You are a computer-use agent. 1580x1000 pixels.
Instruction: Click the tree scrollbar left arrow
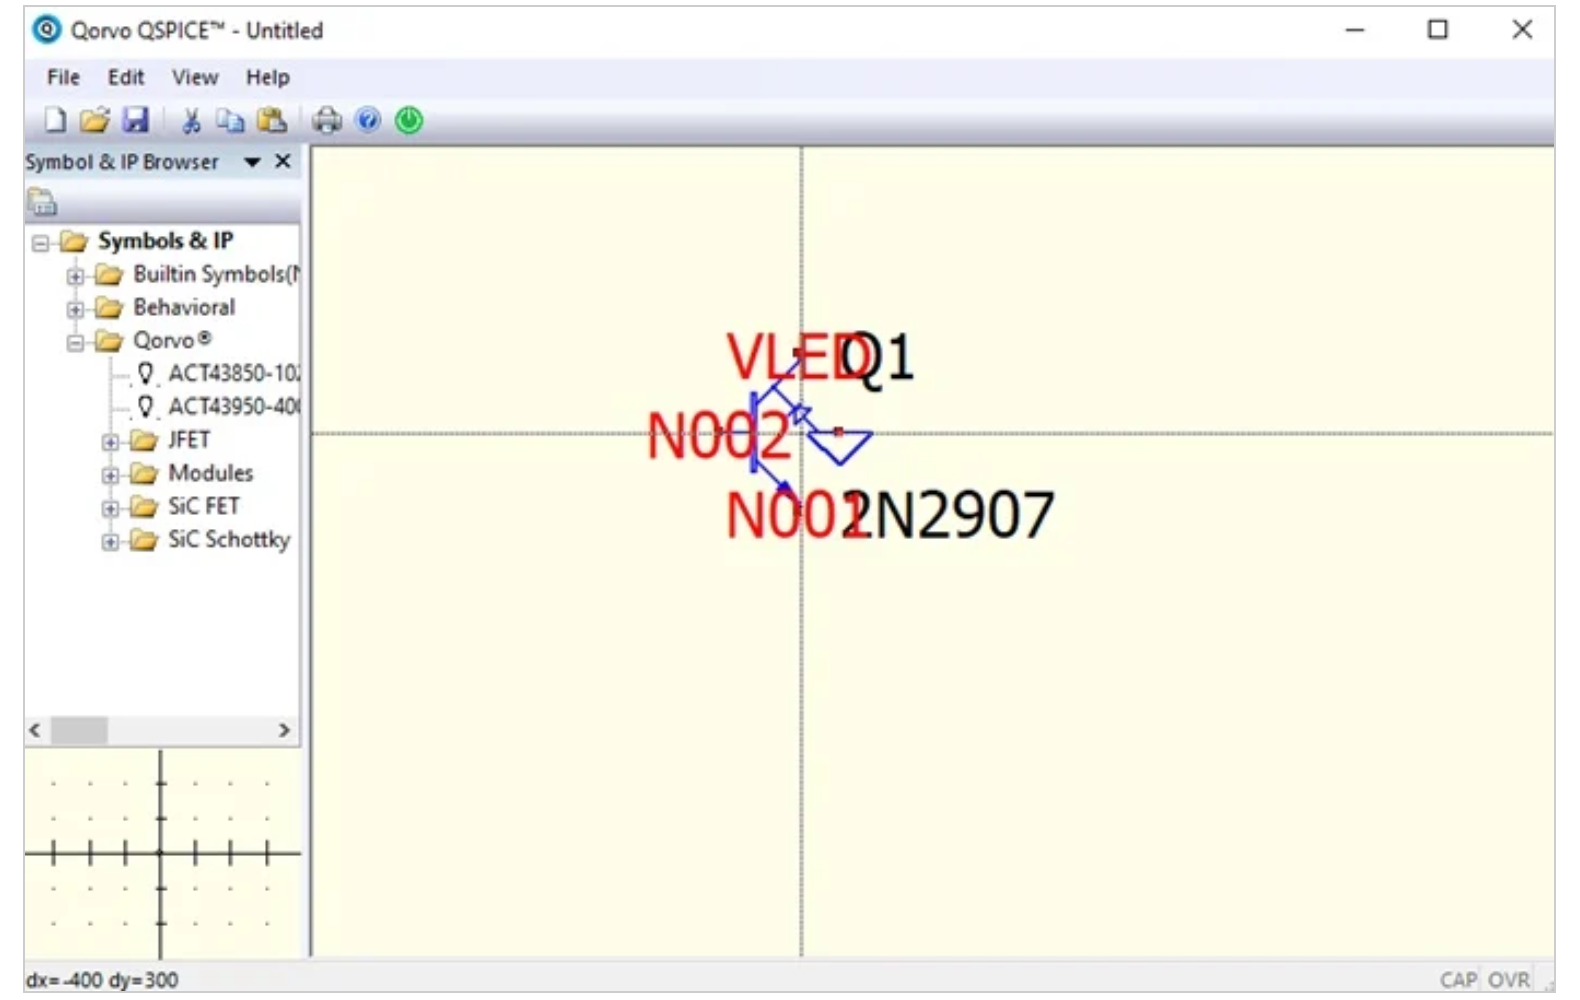click(x=35, y=730)
